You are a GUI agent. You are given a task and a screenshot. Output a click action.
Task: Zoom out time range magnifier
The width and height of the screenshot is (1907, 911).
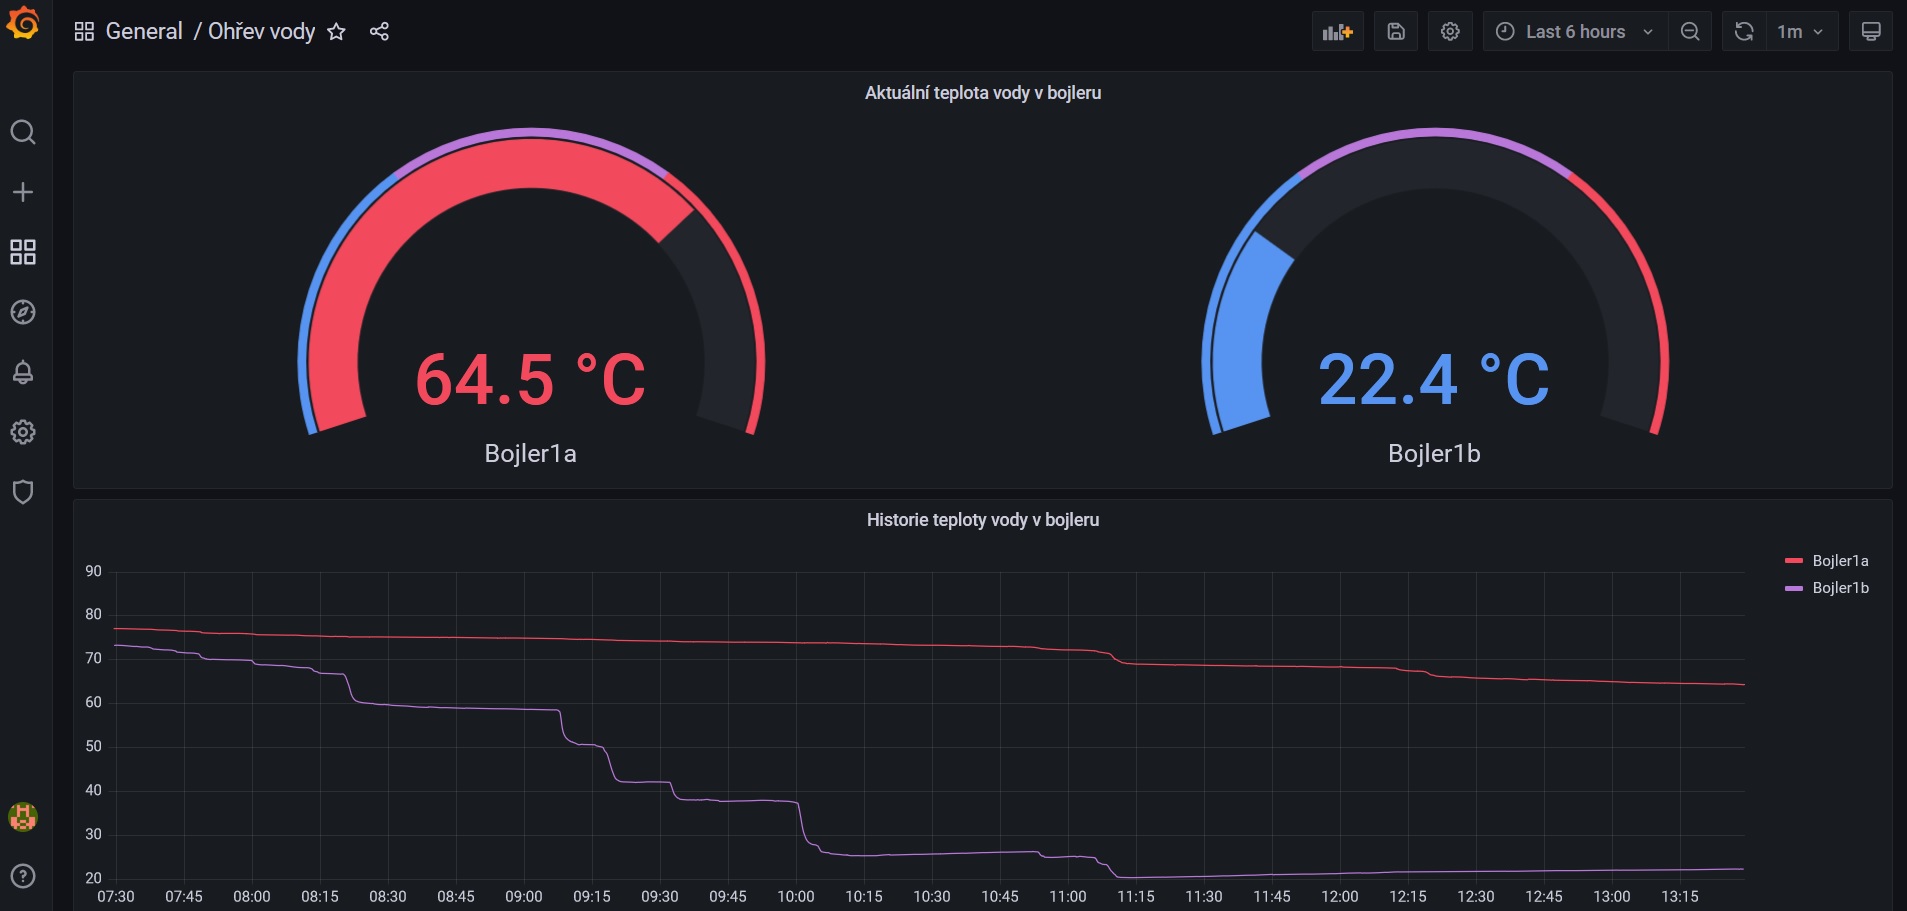pos(1690,32)
